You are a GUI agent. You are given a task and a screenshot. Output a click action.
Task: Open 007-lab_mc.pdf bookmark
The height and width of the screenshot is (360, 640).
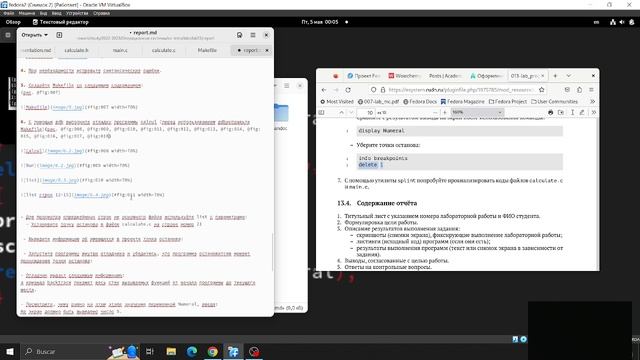(x=378, y=102)
